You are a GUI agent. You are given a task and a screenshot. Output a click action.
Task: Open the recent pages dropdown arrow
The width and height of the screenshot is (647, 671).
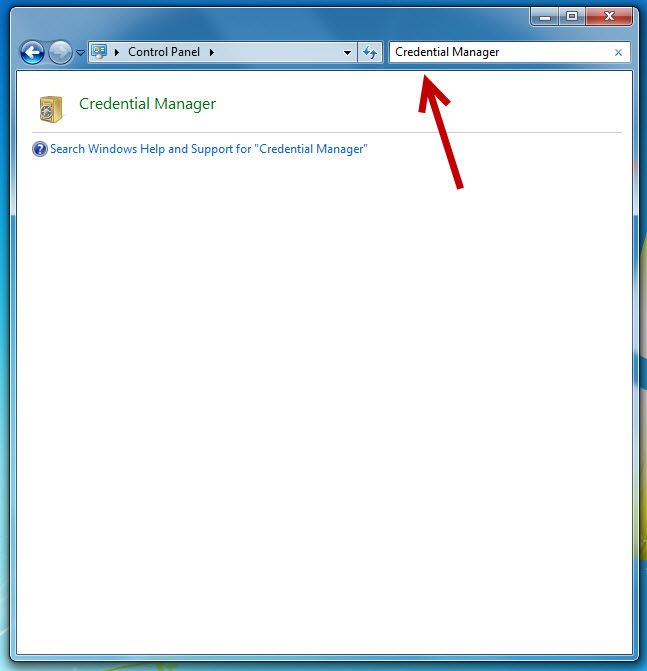[80, 53]
